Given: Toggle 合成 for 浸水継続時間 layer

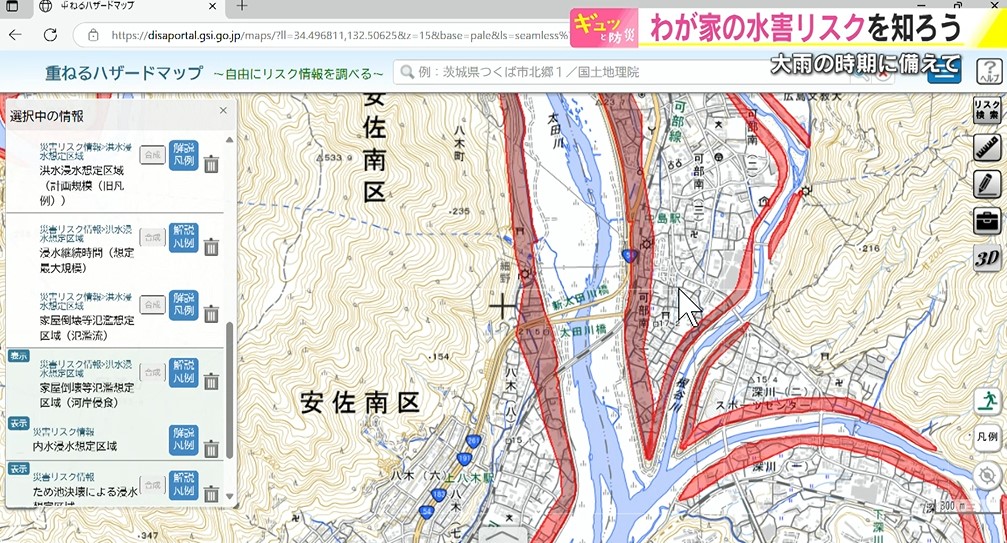Looking at the screenshot, I should [153, 237].
